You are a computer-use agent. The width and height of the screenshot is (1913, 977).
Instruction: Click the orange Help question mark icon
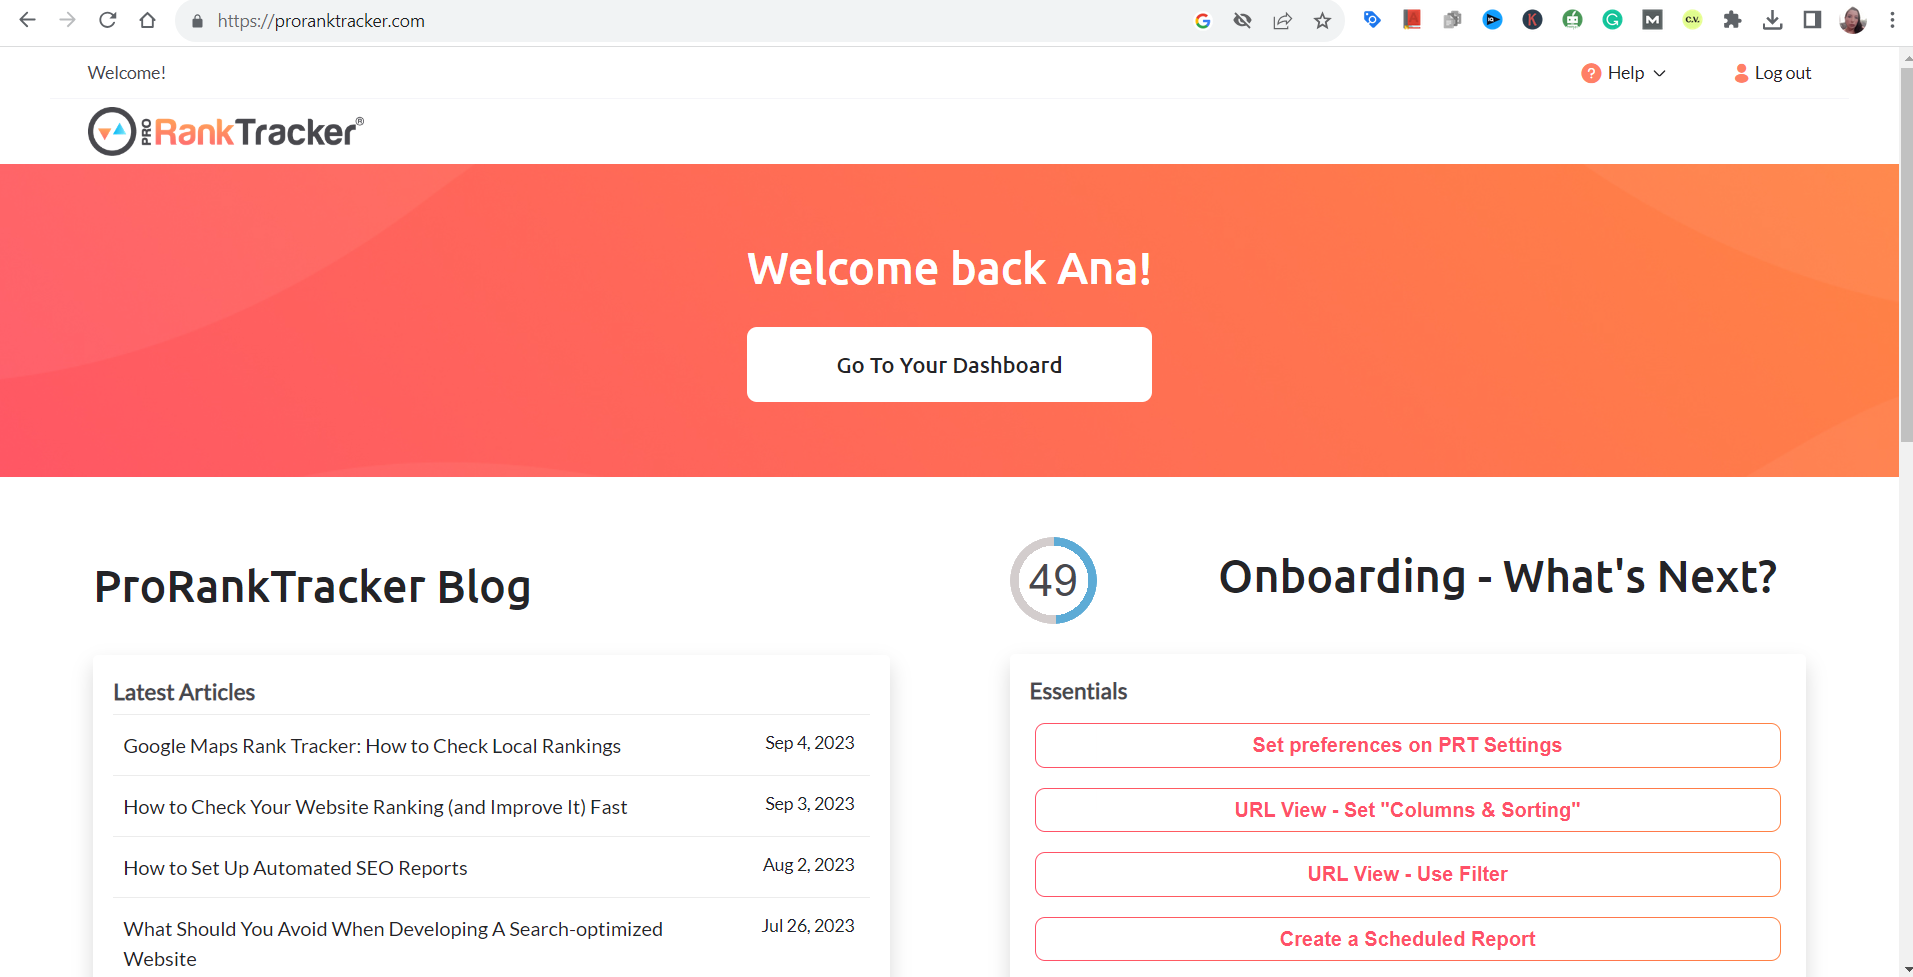[x=1590, y=73]
